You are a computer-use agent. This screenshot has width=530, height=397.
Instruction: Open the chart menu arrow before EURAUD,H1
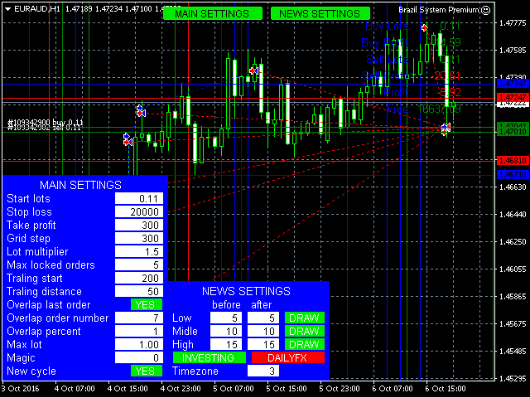(8, 9)
